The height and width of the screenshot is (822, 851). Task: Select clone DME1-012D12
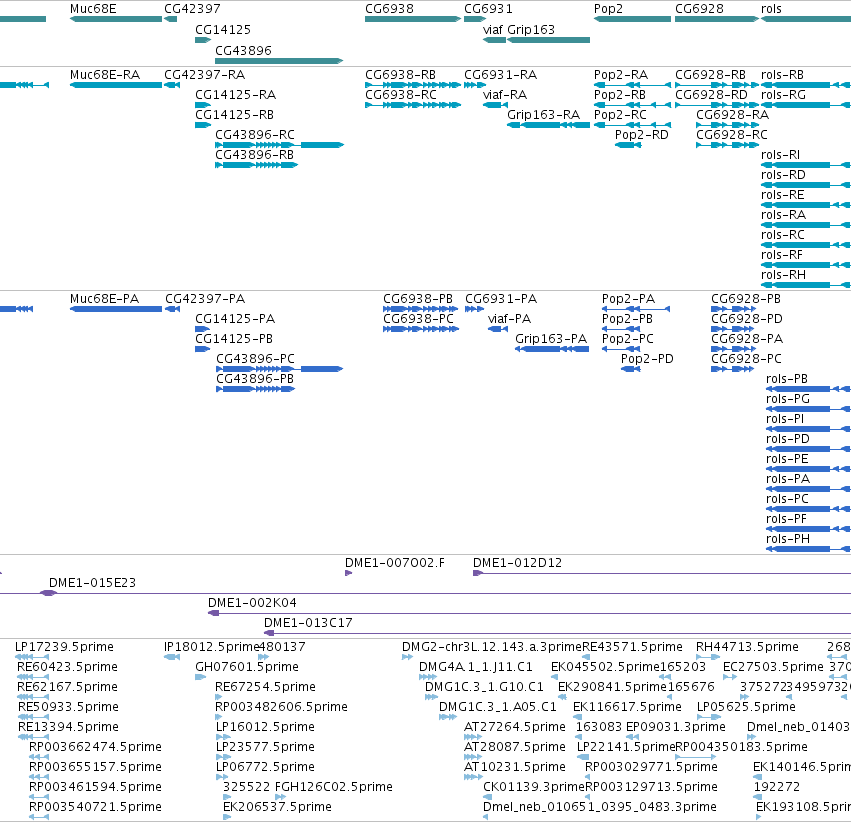pyautogui.click(x=517, y=563)
